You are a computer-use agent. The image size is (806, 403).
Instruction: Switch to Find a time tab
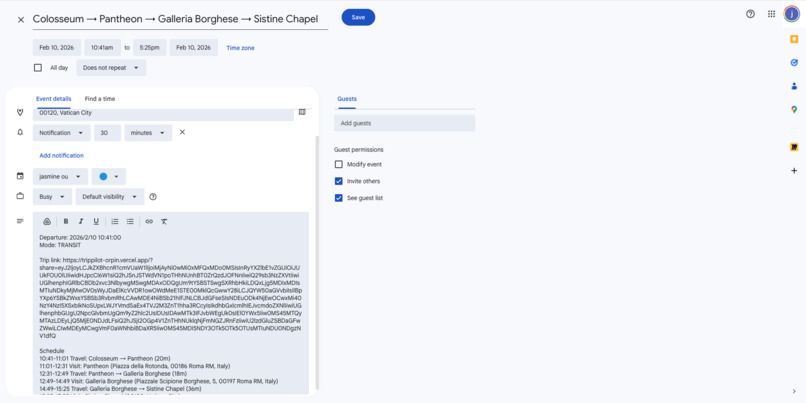100,99
